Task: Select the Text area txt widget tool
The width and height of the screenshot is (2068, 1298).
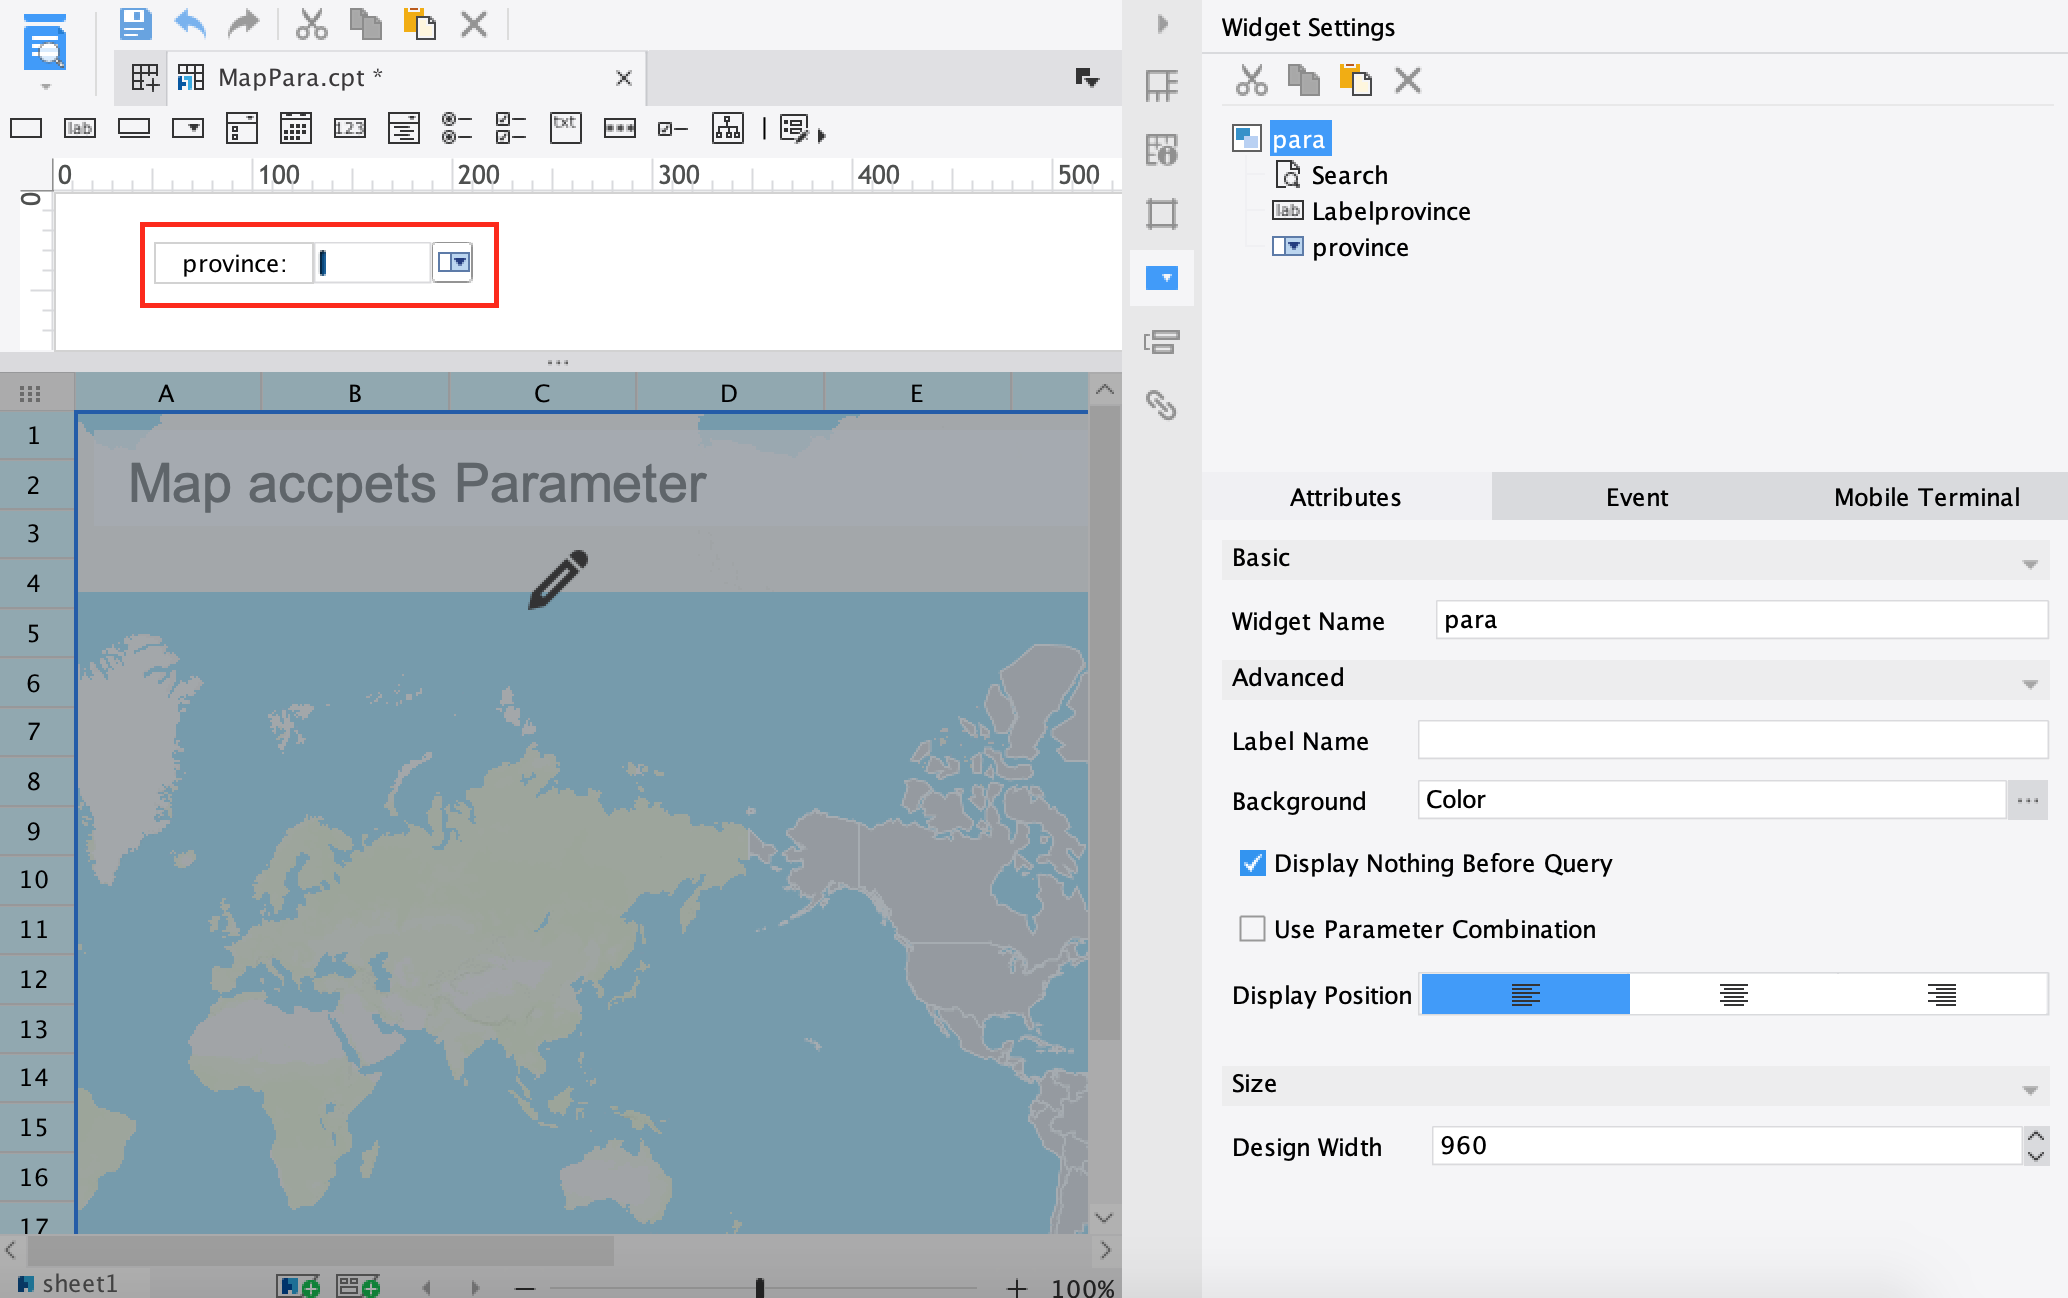Action: click(566, 127)
